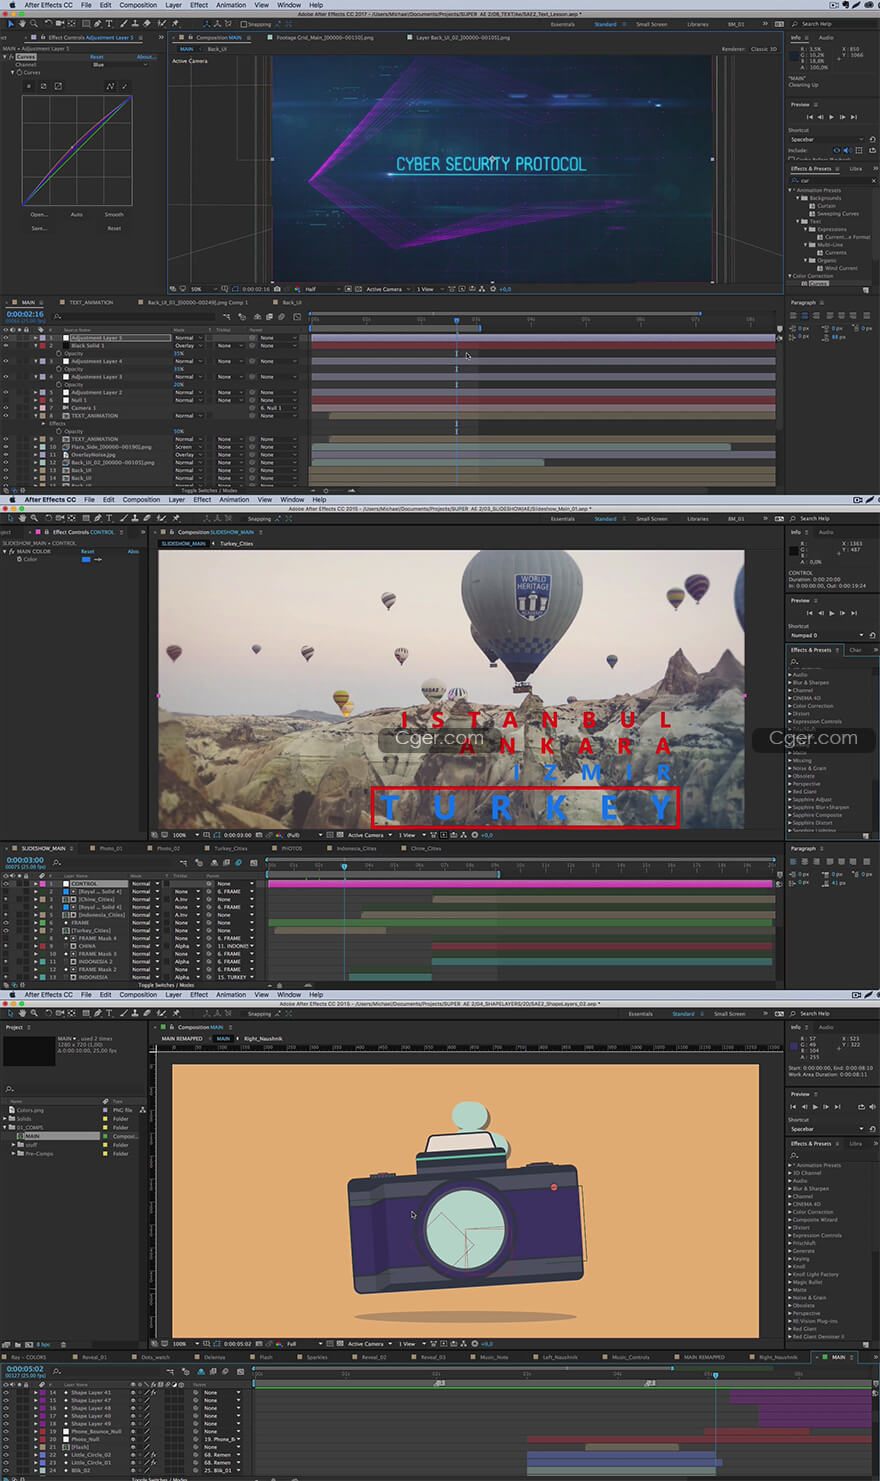Image resolution: width=880 pixels, height=1481 pixels.
Task: Click Search Help field in ShapeLayers window
Action: (836, 1013)
